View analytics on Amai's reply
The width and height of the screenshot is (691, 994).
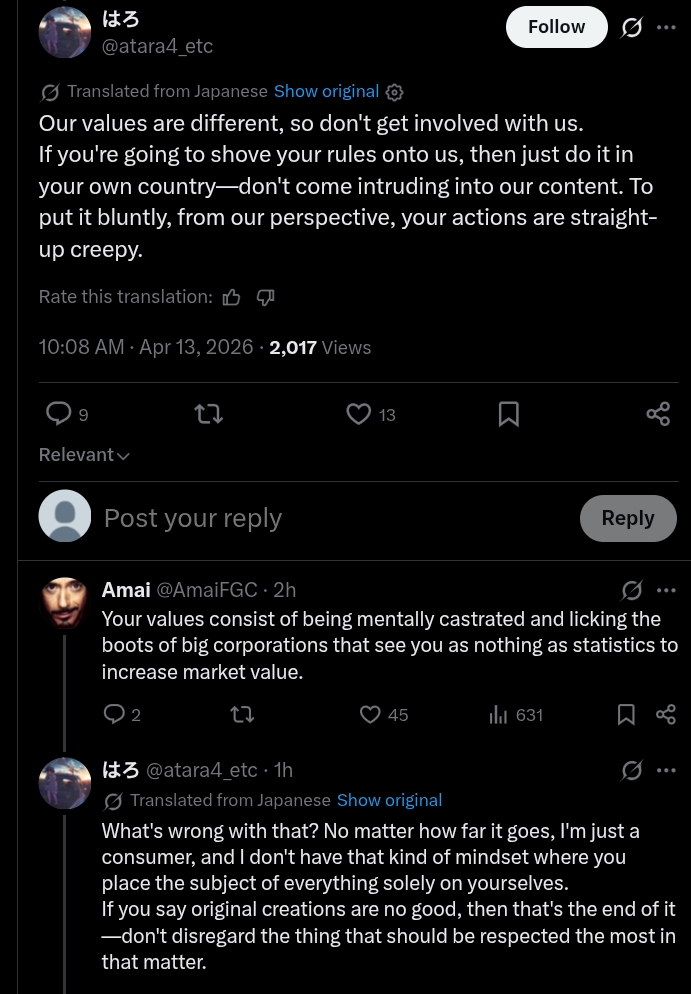[498, 714]
